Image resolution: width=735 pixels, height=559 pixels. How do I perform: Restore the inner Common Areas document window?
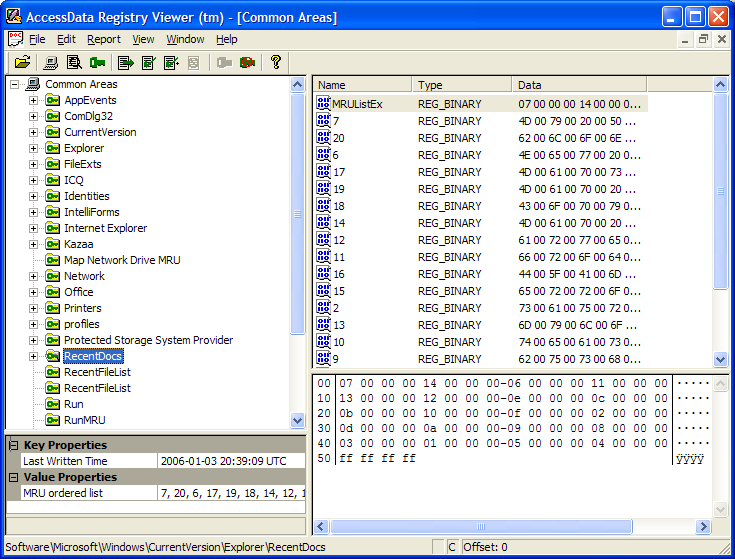[703, 39]
